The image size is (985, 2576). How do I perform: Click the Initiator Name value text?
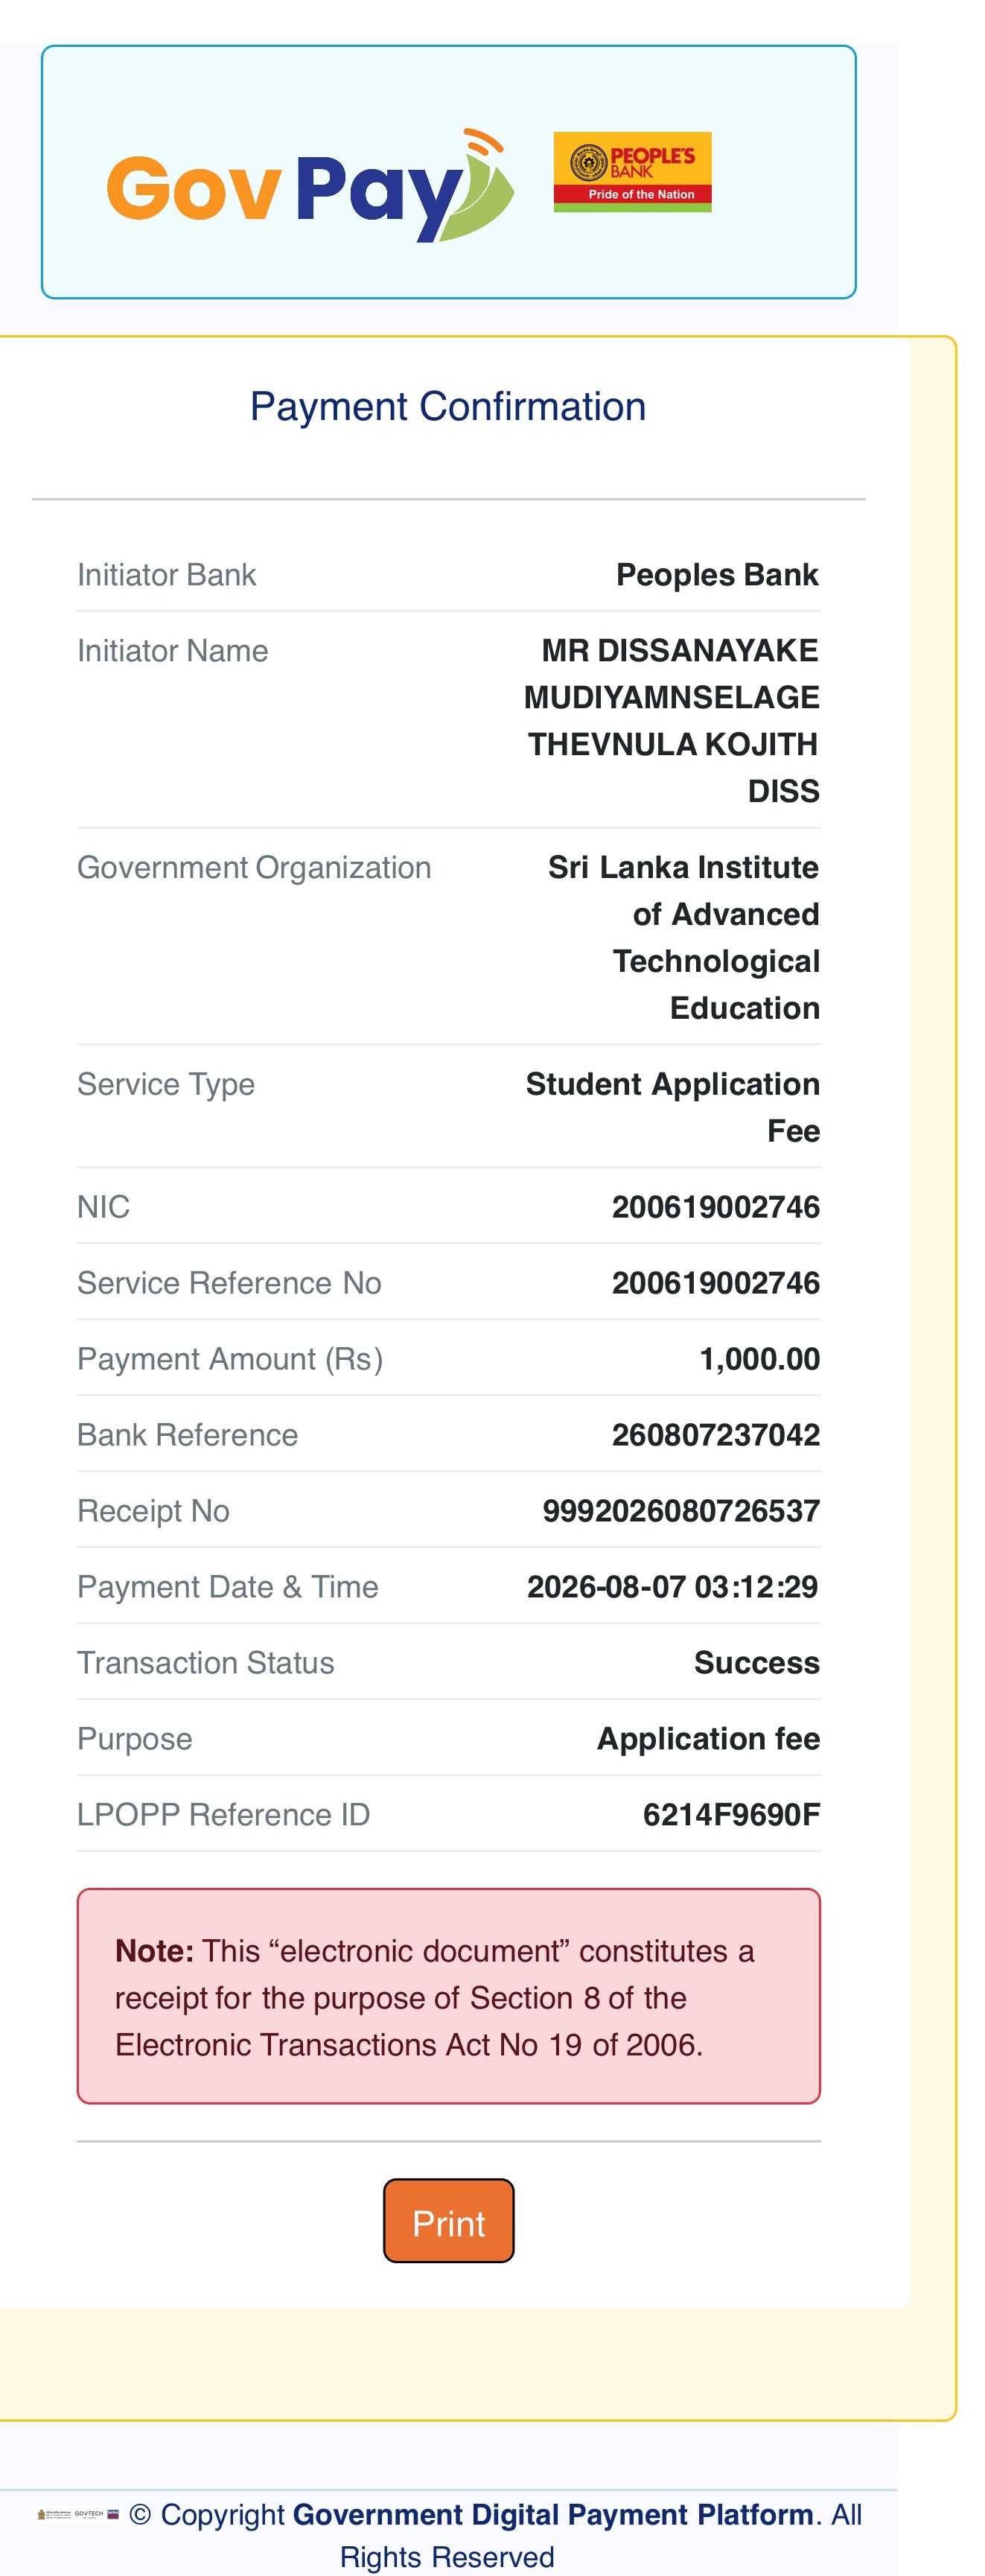point(672,720)
